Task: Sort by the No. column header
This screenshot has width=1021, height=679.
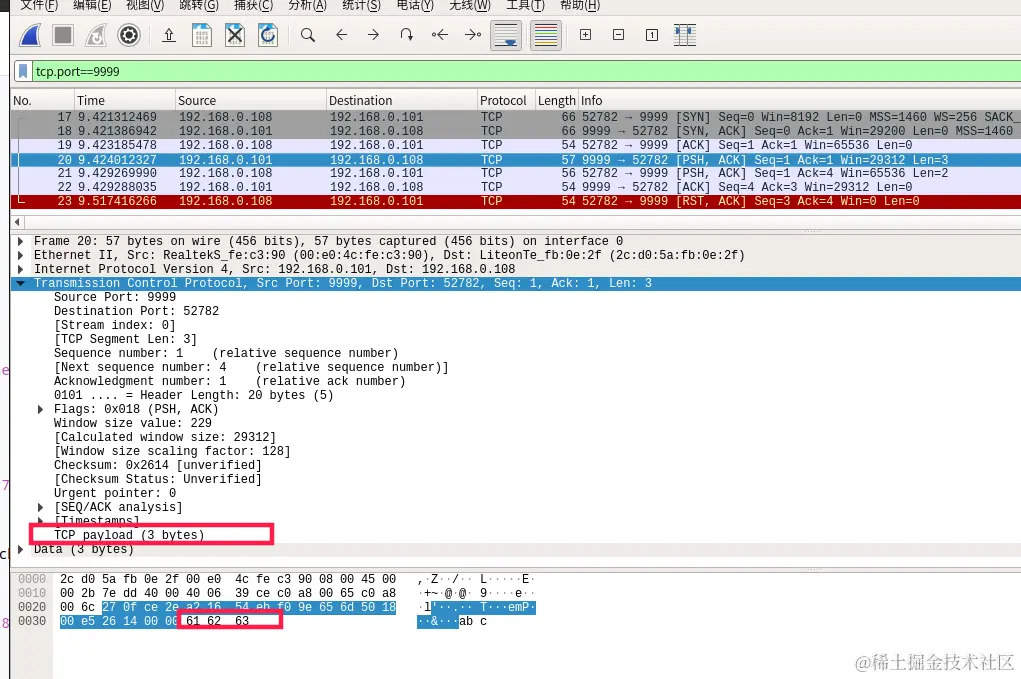Action: [42, 100]
